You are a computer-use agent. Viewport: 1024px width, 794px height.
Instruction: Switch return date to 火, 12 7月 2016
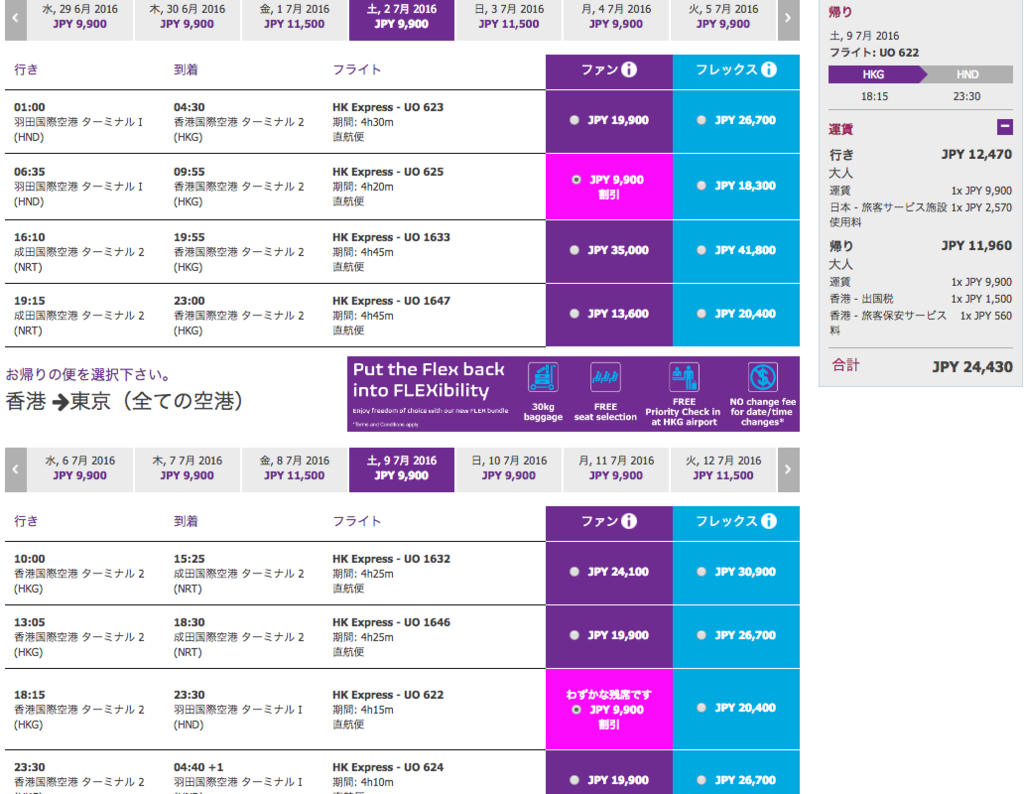tap(723, 469)
